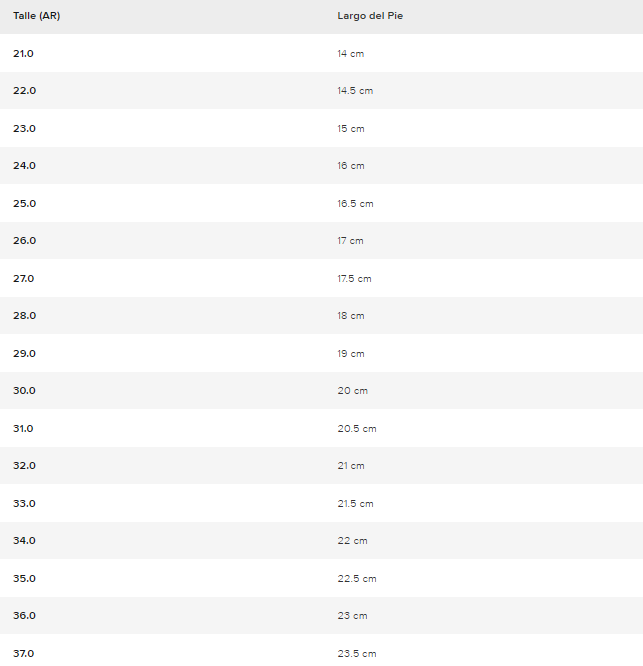Click the 16 cm foot length value
643x666 pixels.
[351, 166]
